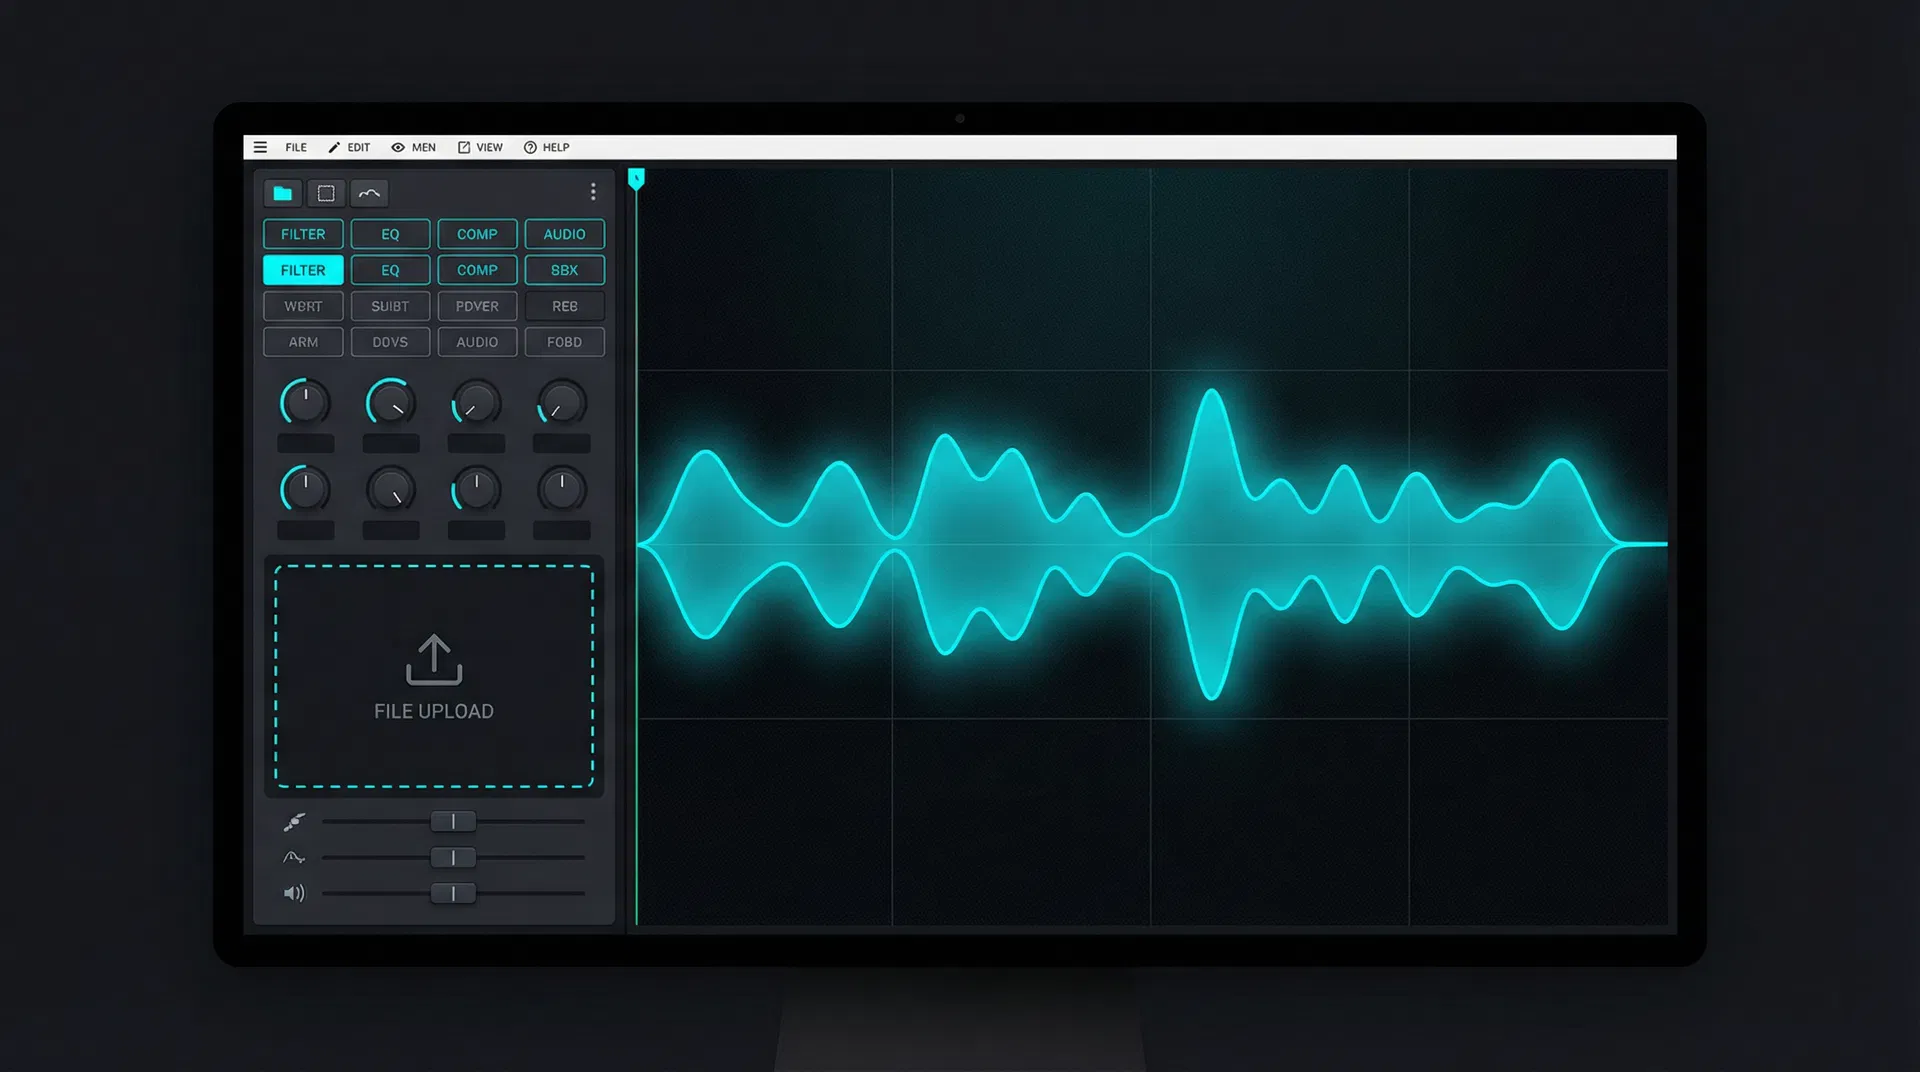
Task: Click the brush icon next to the top slider
Action: pos(292,820)
